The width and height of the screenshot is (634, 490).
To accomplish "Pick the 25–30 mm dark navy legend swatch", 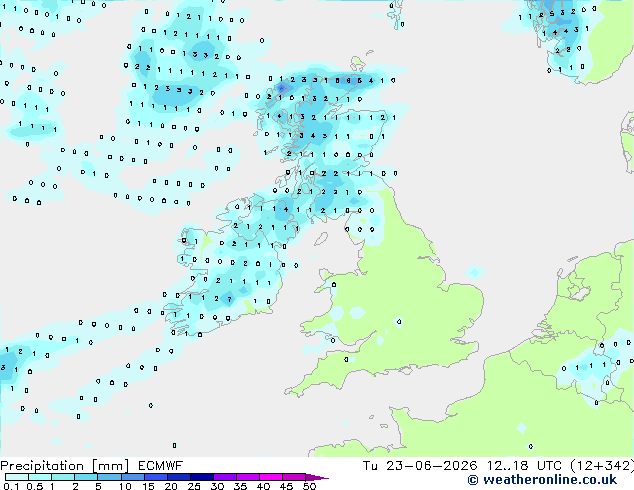I will (202, 477).
